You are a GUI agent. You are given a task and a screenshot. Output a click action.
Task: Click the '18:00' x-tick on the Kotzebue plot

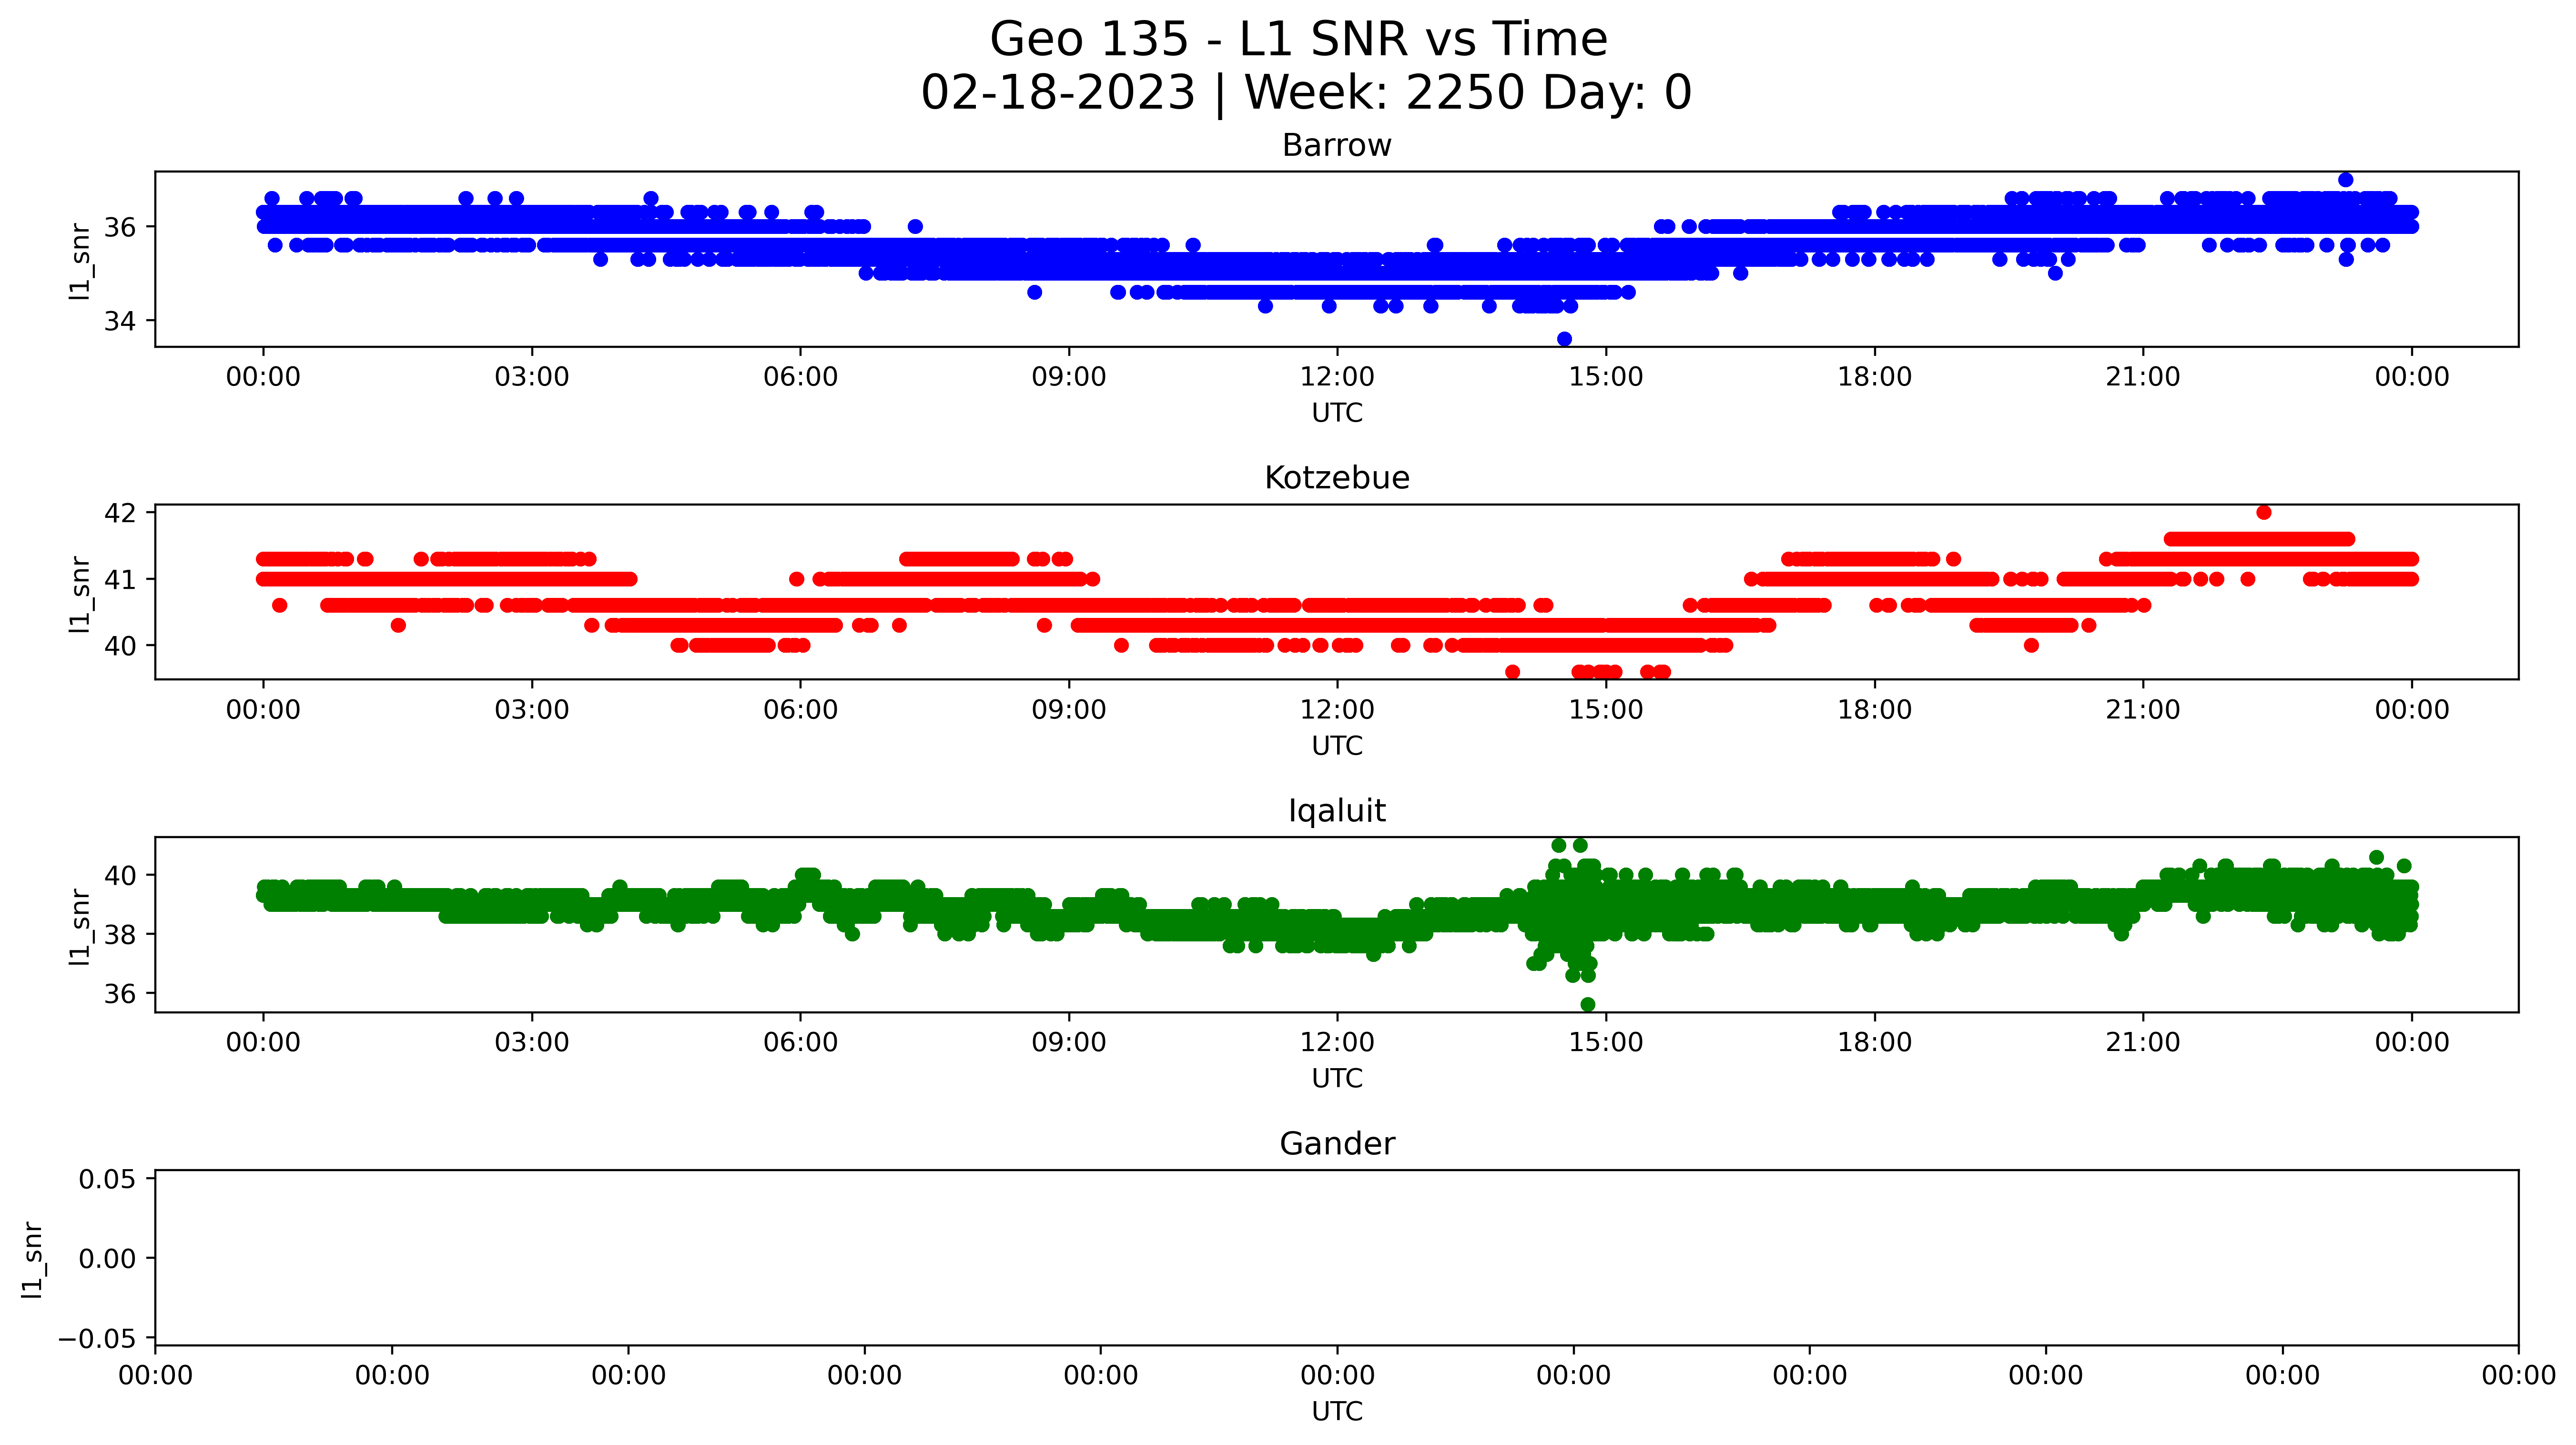[x=1874, y=710]
